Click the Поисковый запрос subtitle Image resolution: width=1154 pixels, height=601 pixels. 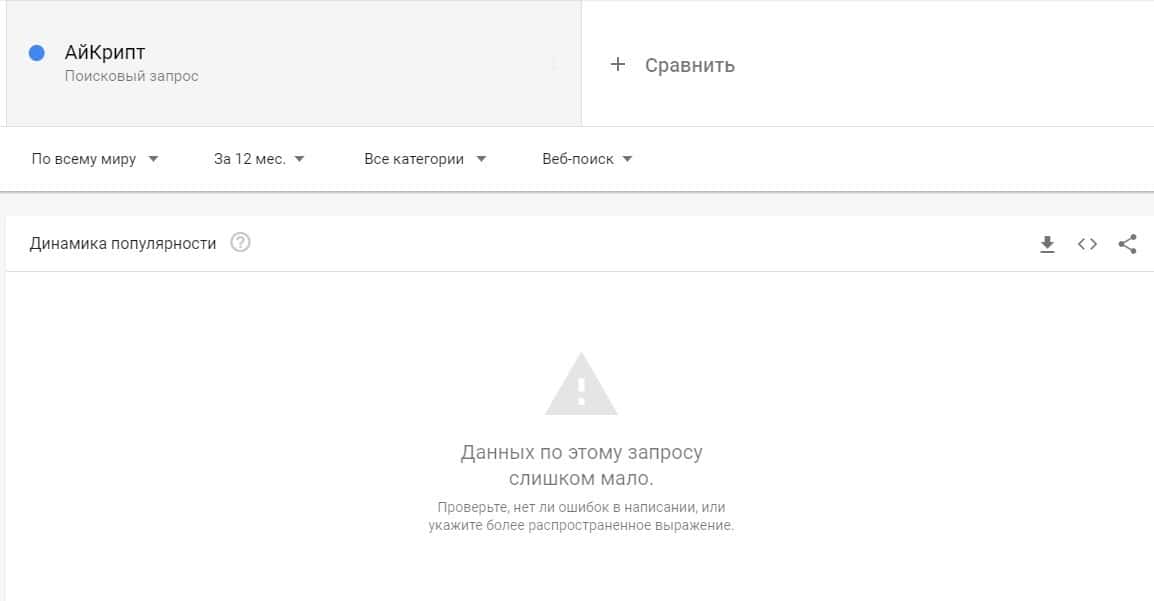(x=132, y=76)
